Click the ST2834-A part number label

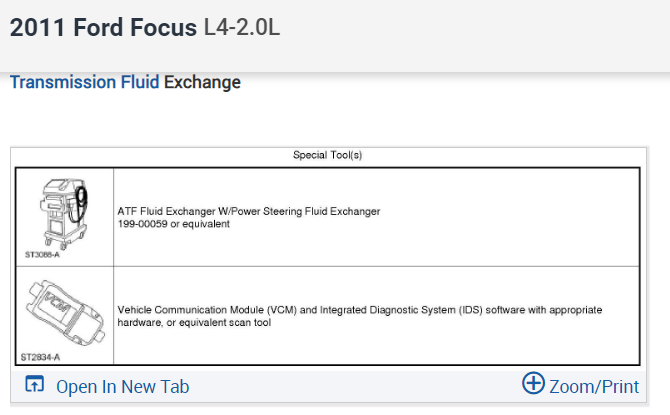[41, 356]
